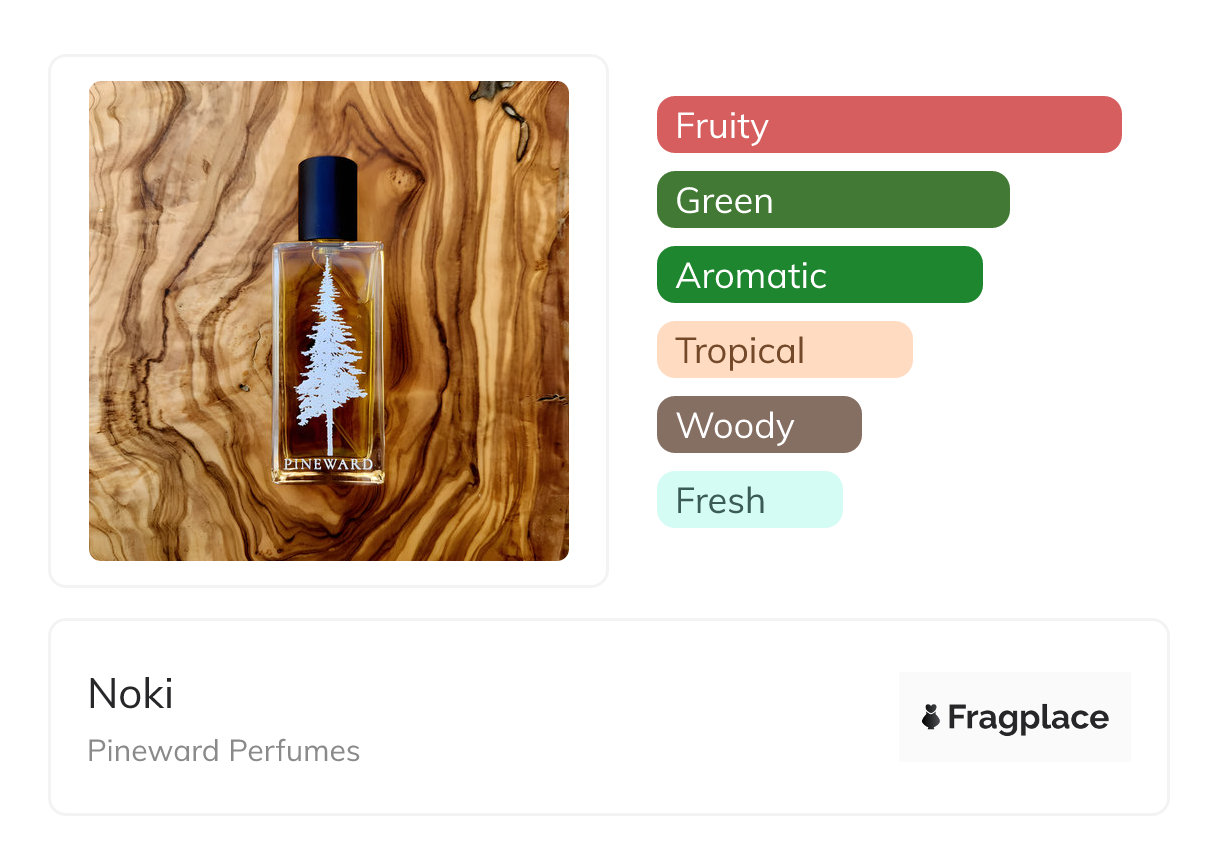Click the white pine tree graphic on bottle
Screen dimensions: 1218x864
point(327,350)
